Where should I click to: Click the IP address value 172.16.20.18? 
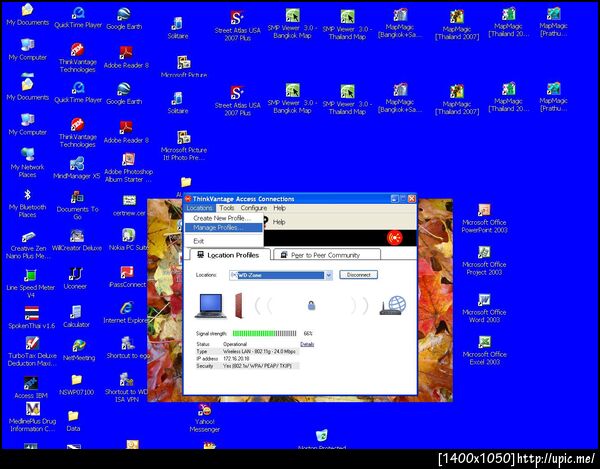point(236,358)
